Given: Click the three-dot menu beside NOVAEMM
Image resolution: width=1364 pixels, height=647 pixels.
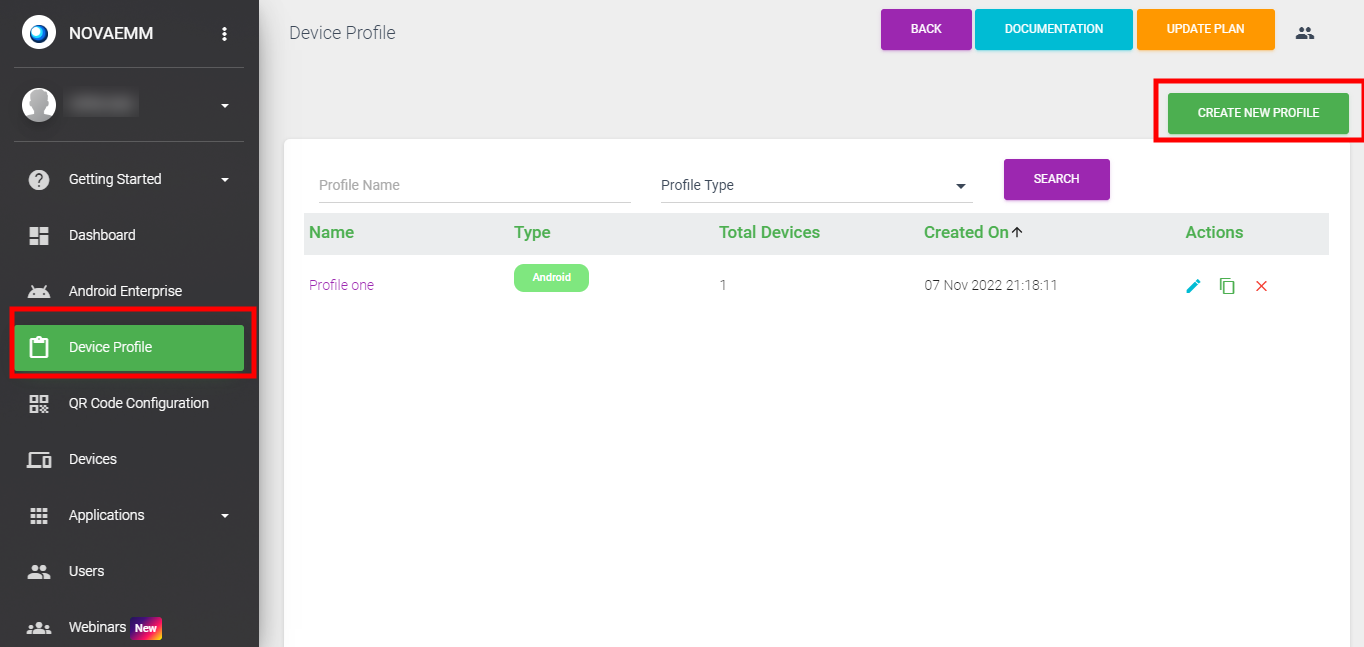Looking at the screenshot, I should pos(226,31).
